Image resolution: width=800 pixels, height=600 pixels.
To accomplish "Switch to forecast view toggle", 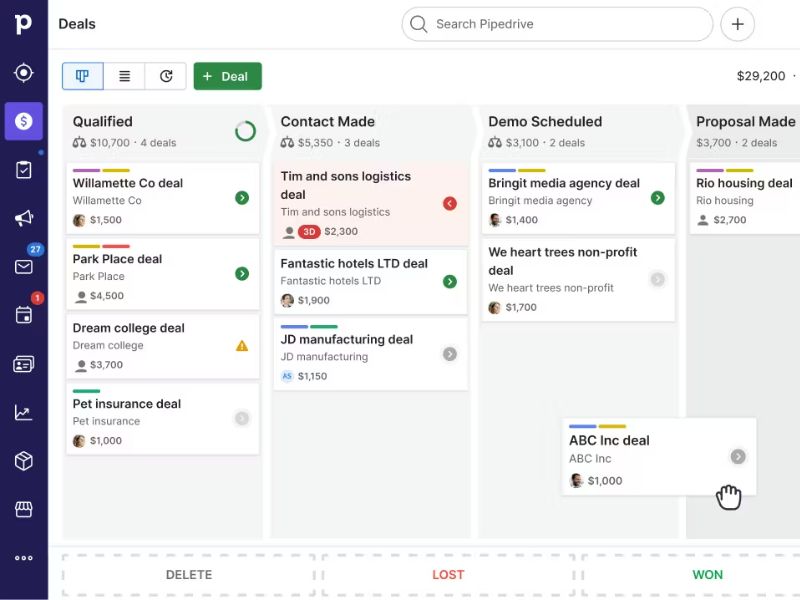I will [166, 76].
